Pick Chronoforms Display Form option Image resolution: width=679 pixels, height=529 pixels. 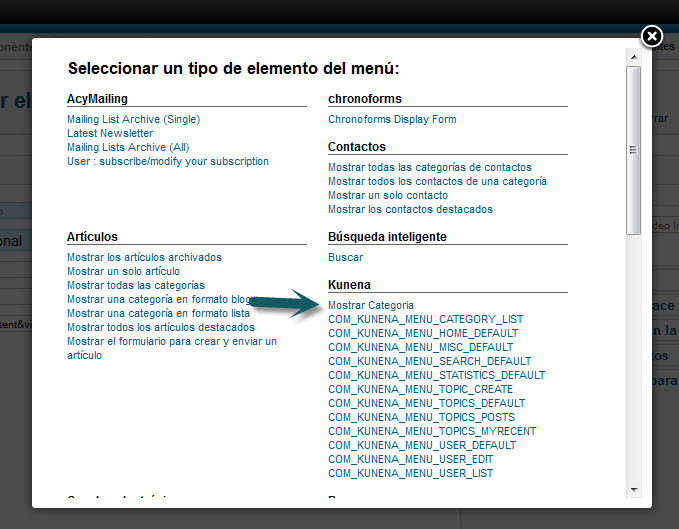pyautogui.click(x=392, y=119)
